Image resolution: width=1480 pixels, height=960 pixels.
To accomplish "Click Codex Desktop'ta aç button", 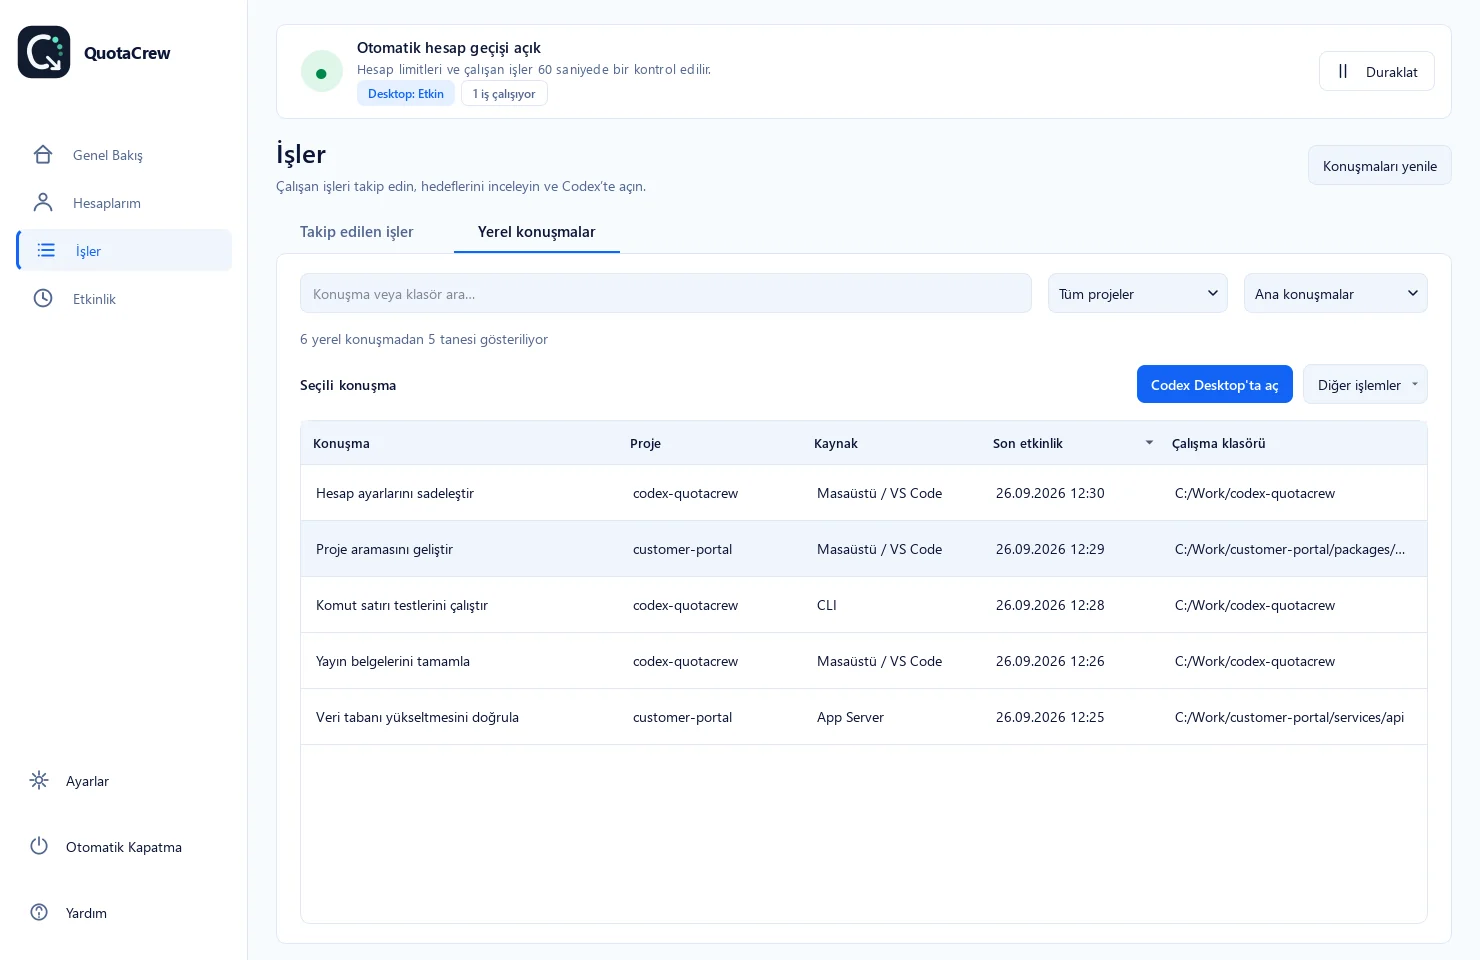I will (1214, 385).
